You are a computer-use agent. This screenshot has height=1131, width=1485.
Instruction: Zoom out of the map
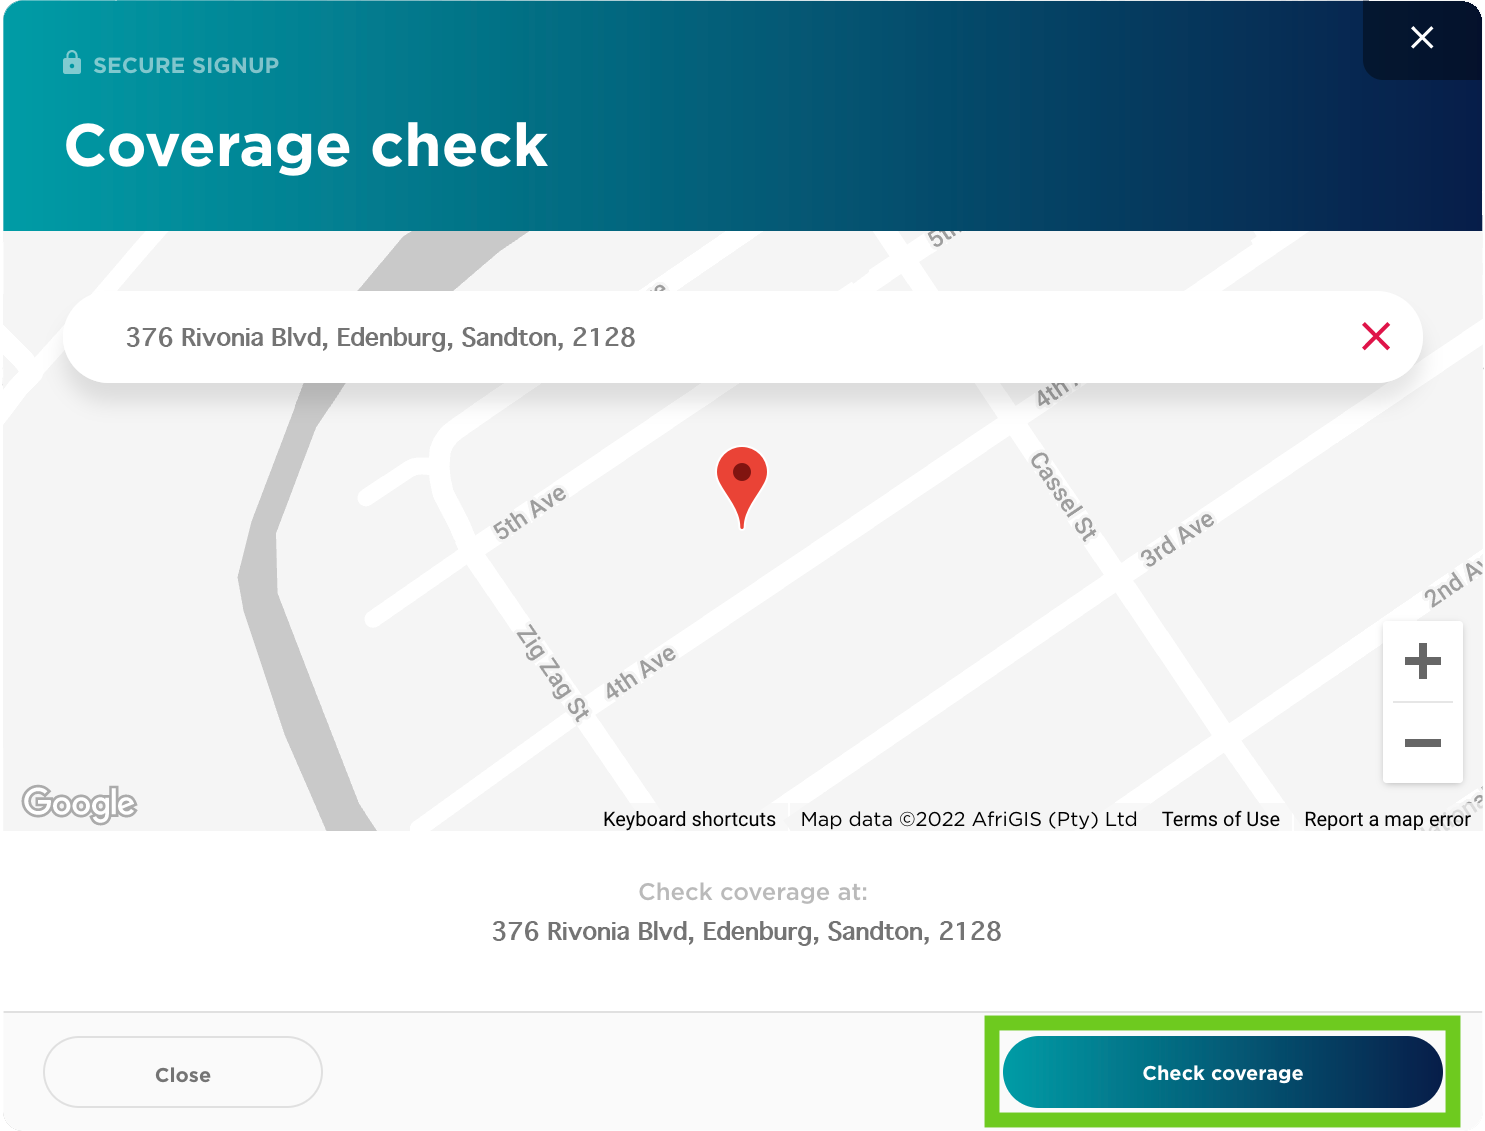pyautogui.click(x=1422, y=743)
